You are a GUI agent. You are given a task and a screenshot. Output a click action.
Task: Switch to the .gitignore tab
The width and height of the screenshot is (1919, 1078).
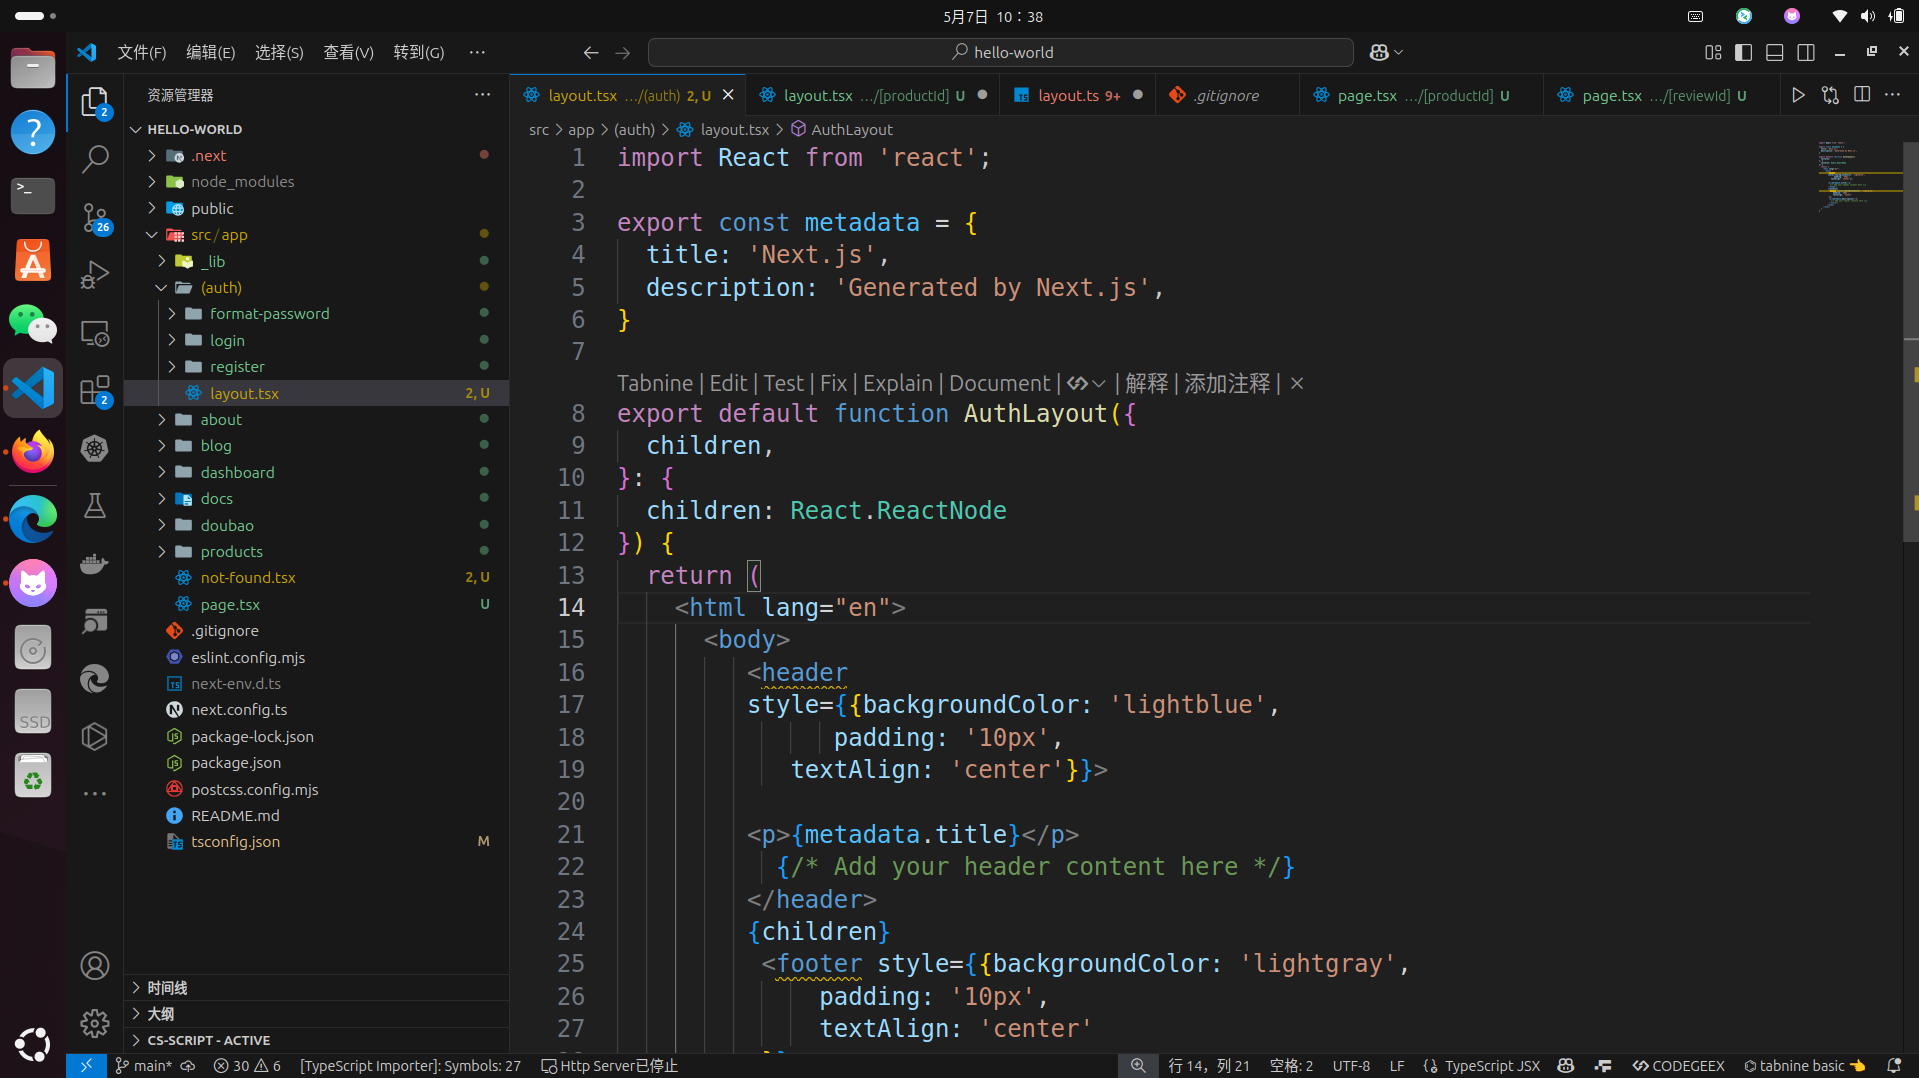1226,95
